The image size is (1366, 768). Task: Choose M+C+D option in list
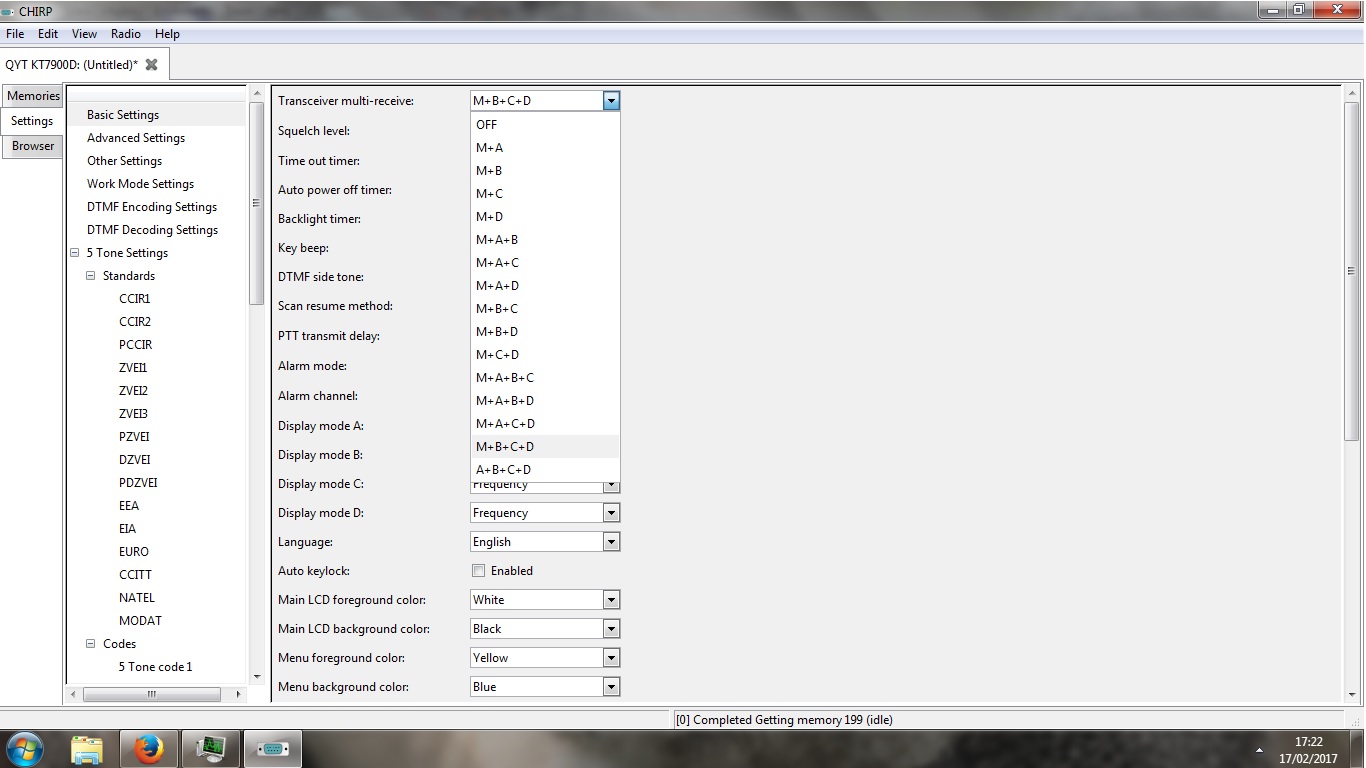point(545,355)
